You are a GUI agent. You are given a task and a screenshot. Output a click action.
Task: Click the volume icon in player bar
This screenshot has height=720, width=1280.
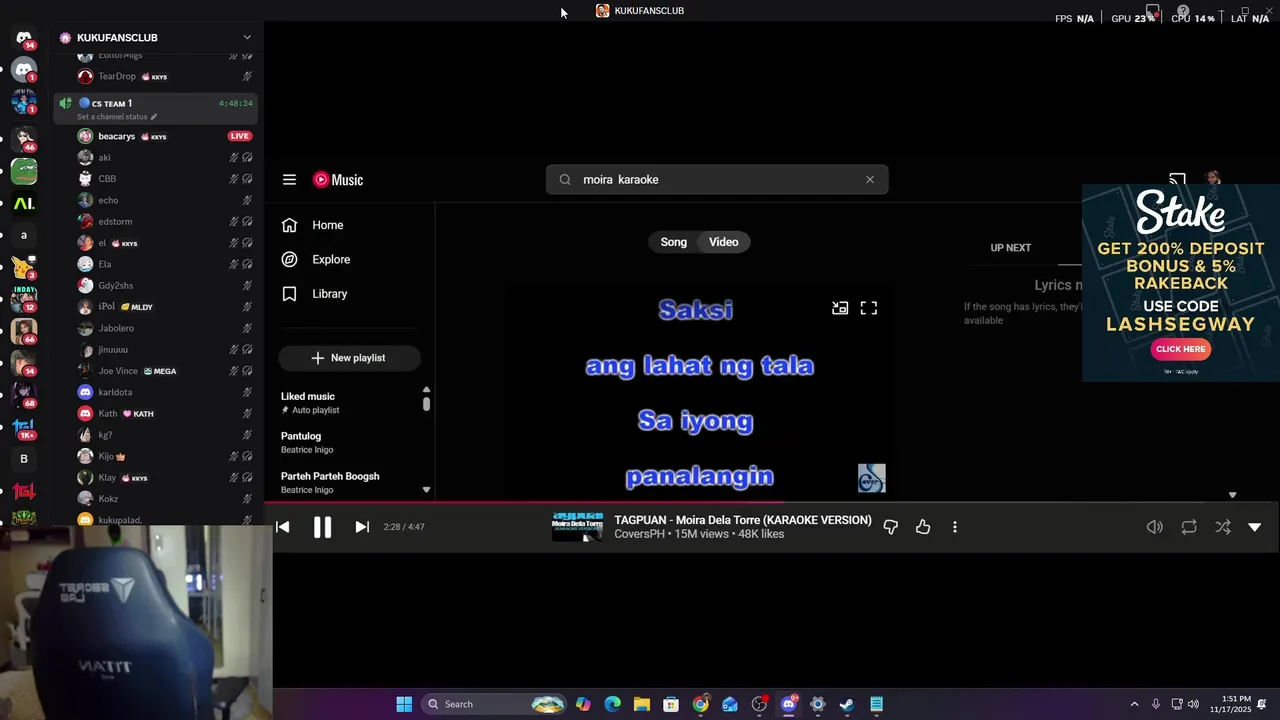click(x=1155, y=527)
